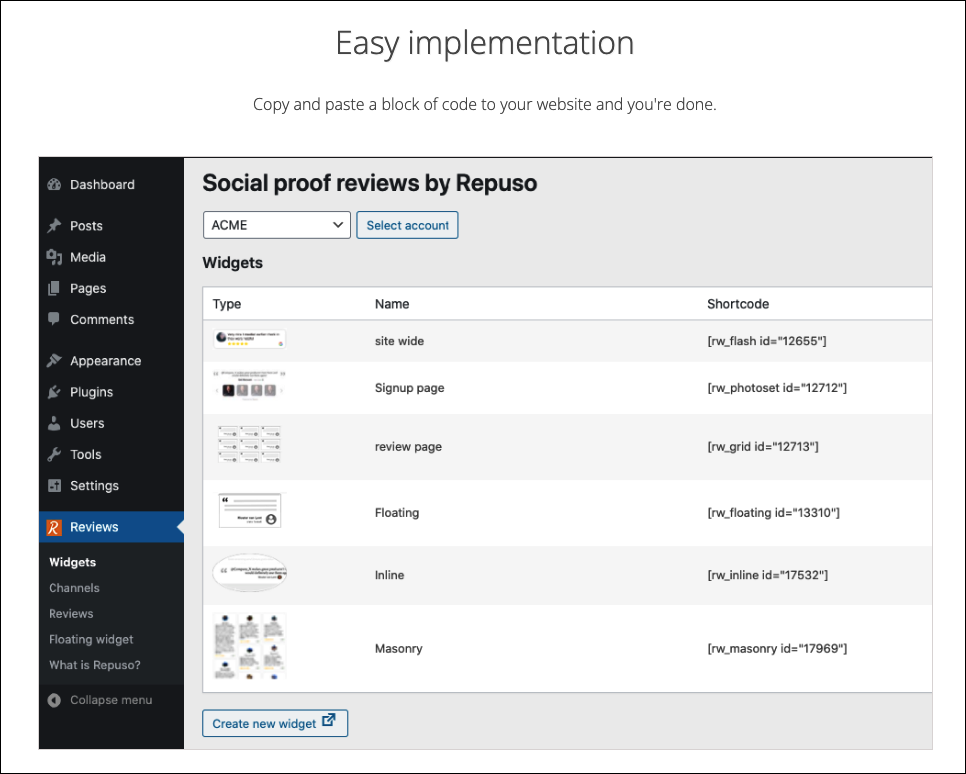
Task: Open the Dashboard from the sidebar
Action: 56,184
